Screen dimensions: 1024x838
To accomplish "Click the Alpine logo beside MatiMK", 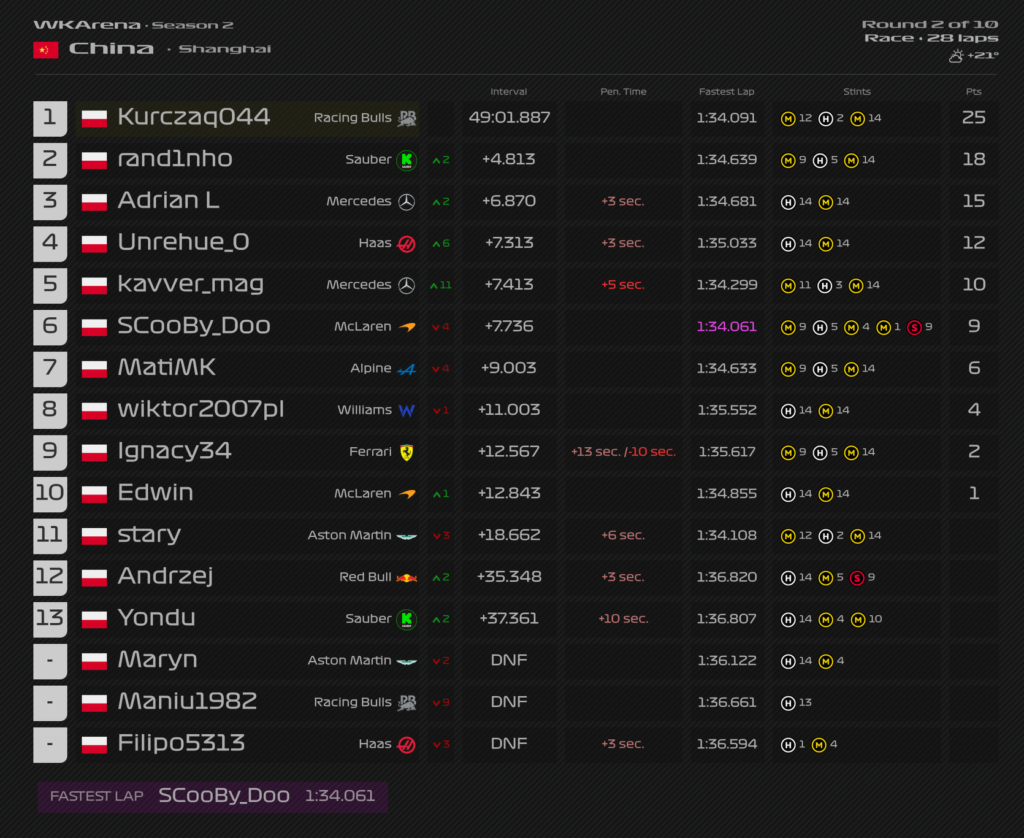I will 406,369.
